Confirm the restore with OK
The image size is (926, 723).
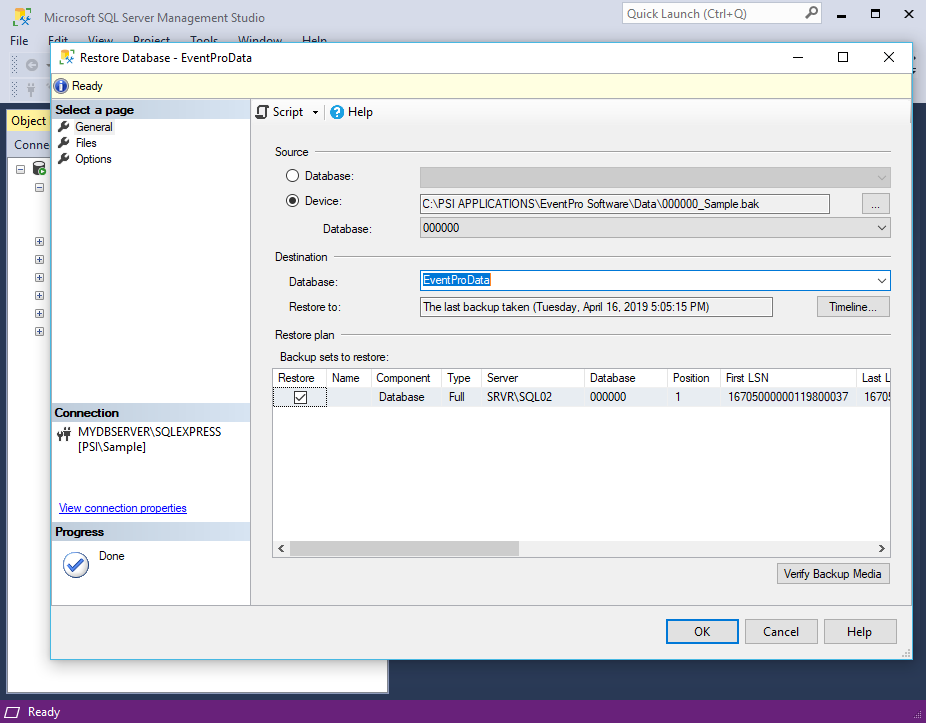click(702, 632)
